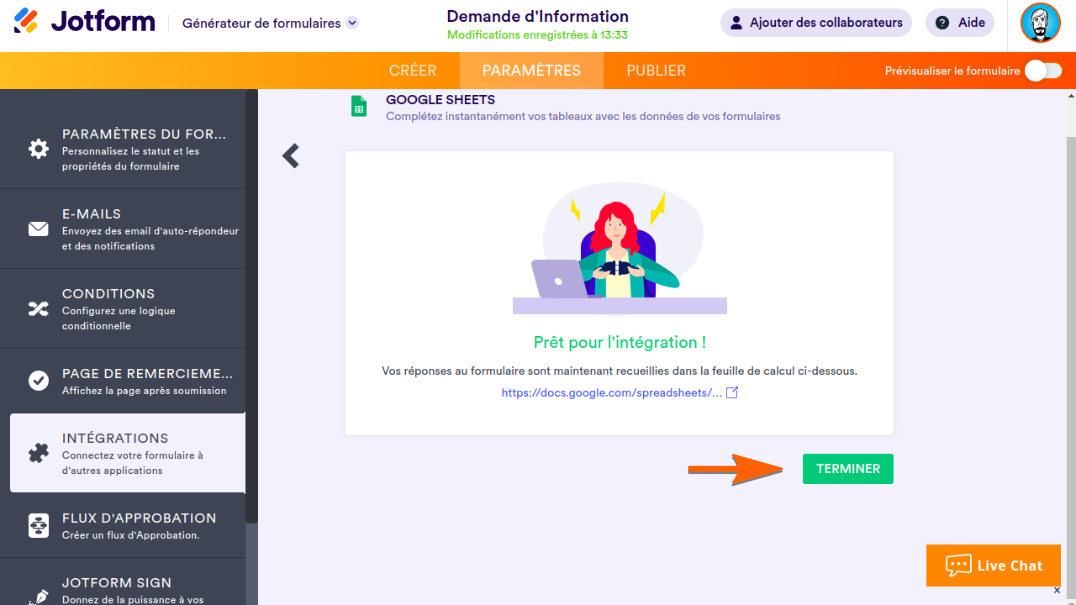
Task: Open Live Chat
Action: tap(993, 565)
